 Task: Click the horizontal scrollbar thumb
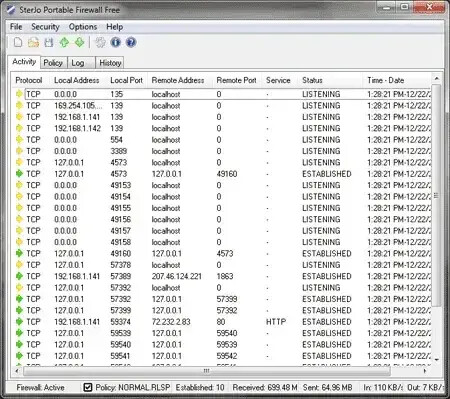pos(207,370)
